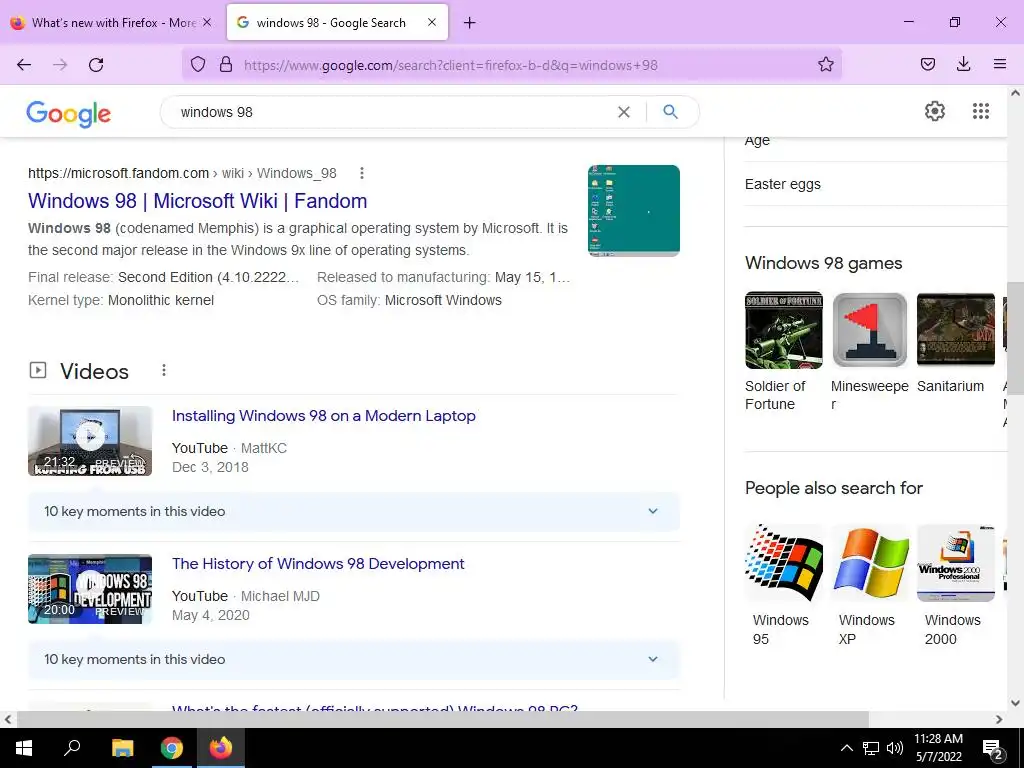Image resolution: width=1024 pixels, height=768 pixels.
Task: View site security padlock info
Action: click(226, 64)
